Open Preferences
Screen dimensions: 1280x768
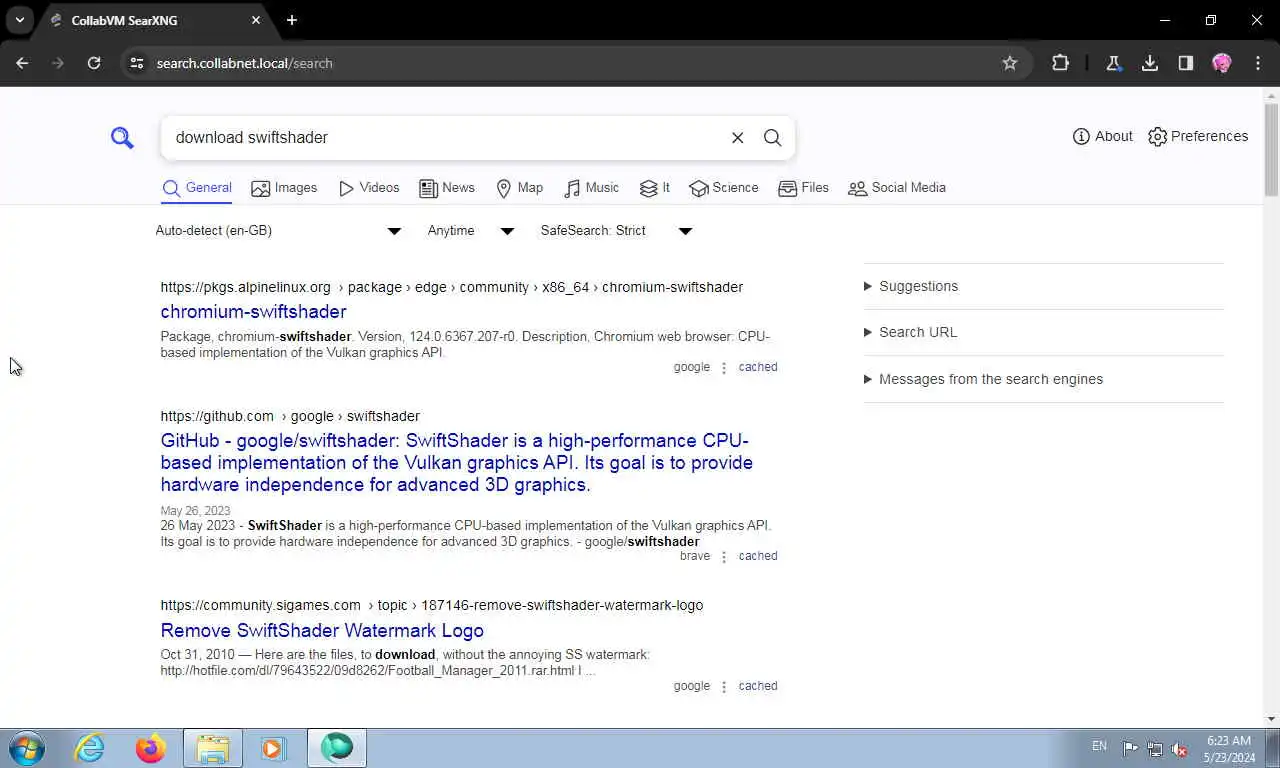[x=1198, y=136]
